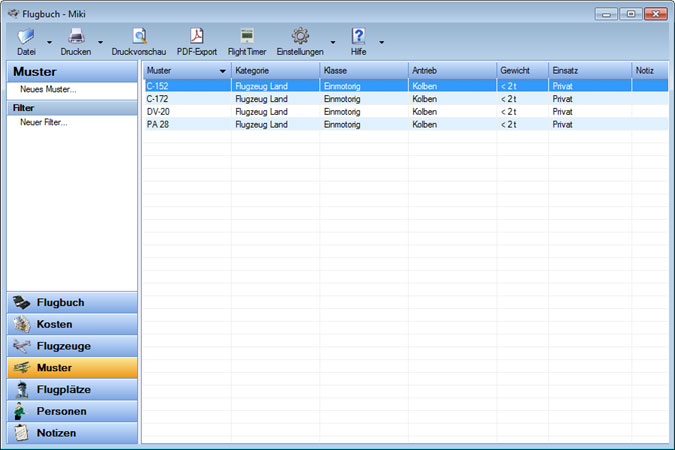Open Druckvorschau print preview icon
The height and width of the screenshot is (450, 675).
tap(139, 36)
